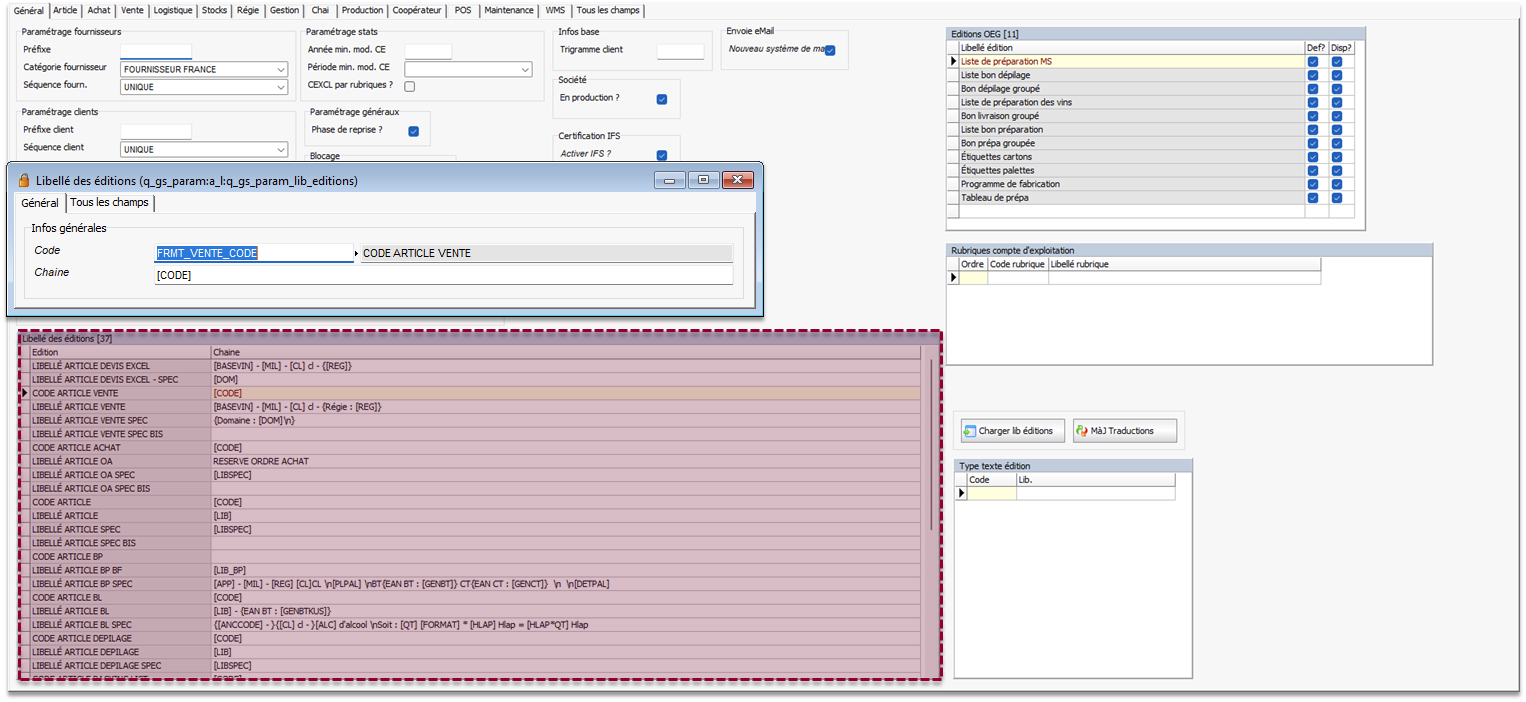
Task: Click the row pointer arrow in Type texte édition
Action: pyautogui.click(x=962, y=493)
